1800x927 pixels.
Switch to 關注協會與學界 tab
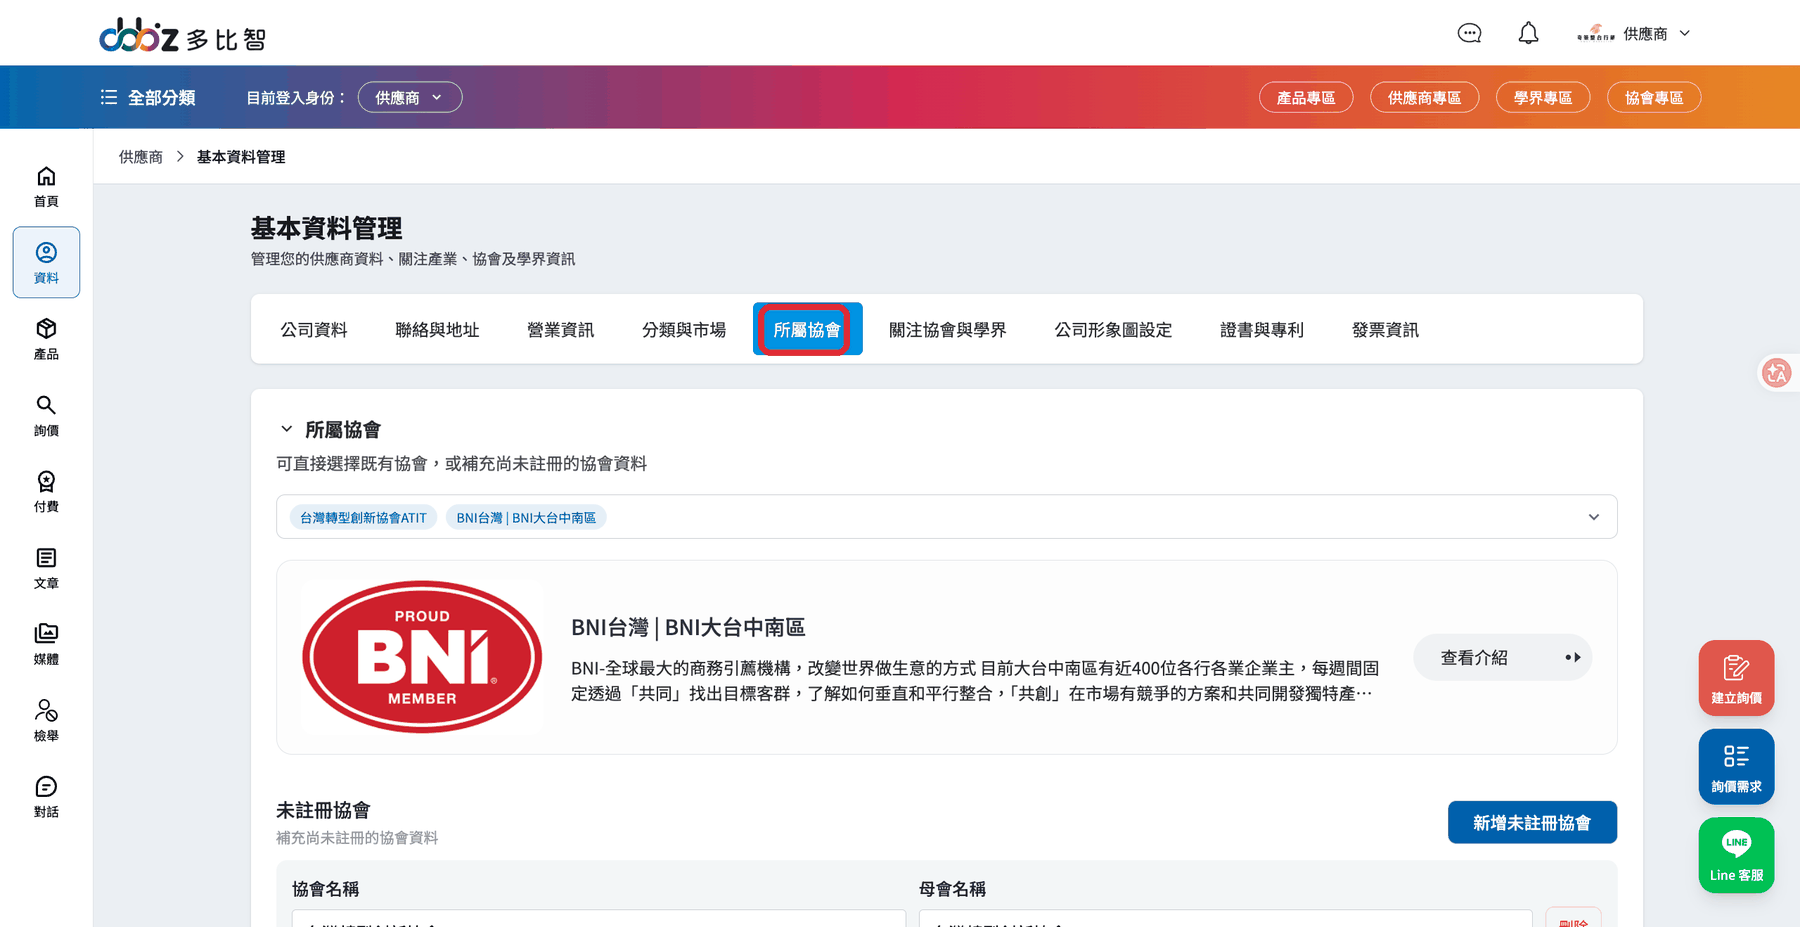tap(948, 329)
